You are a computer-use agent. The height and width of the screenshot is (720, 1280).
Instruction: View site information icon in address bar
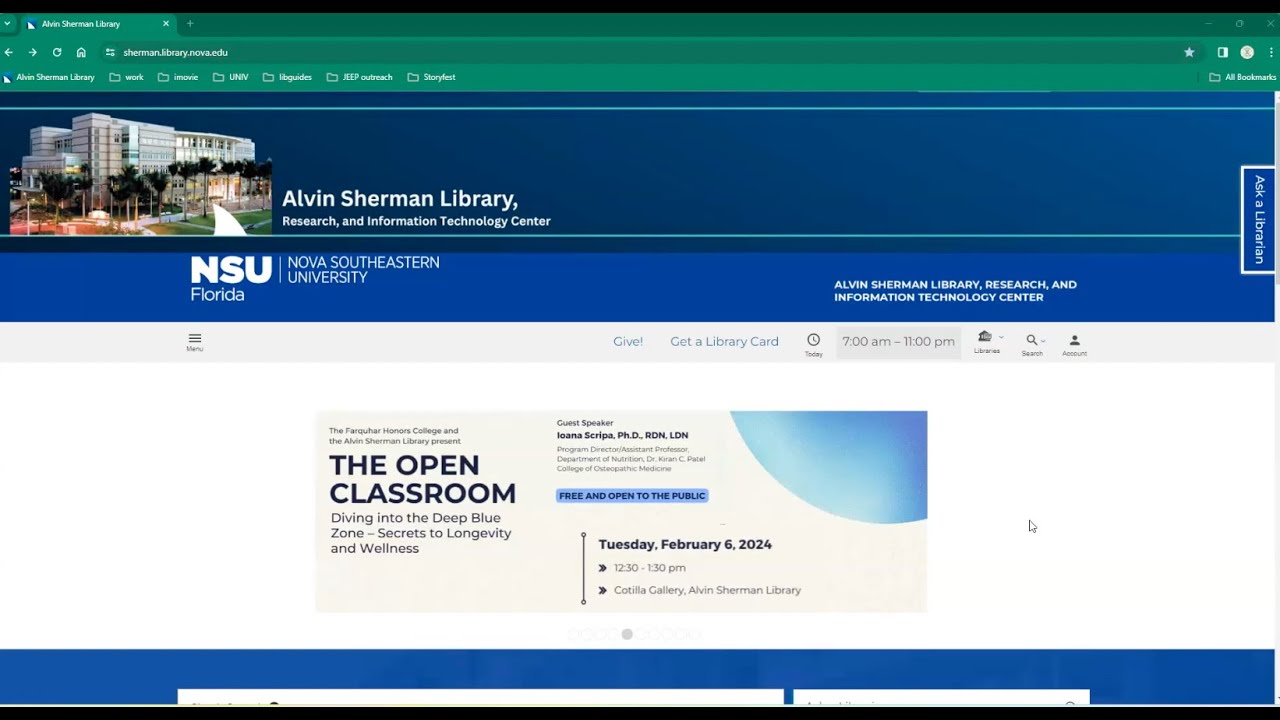click(110, 52)
